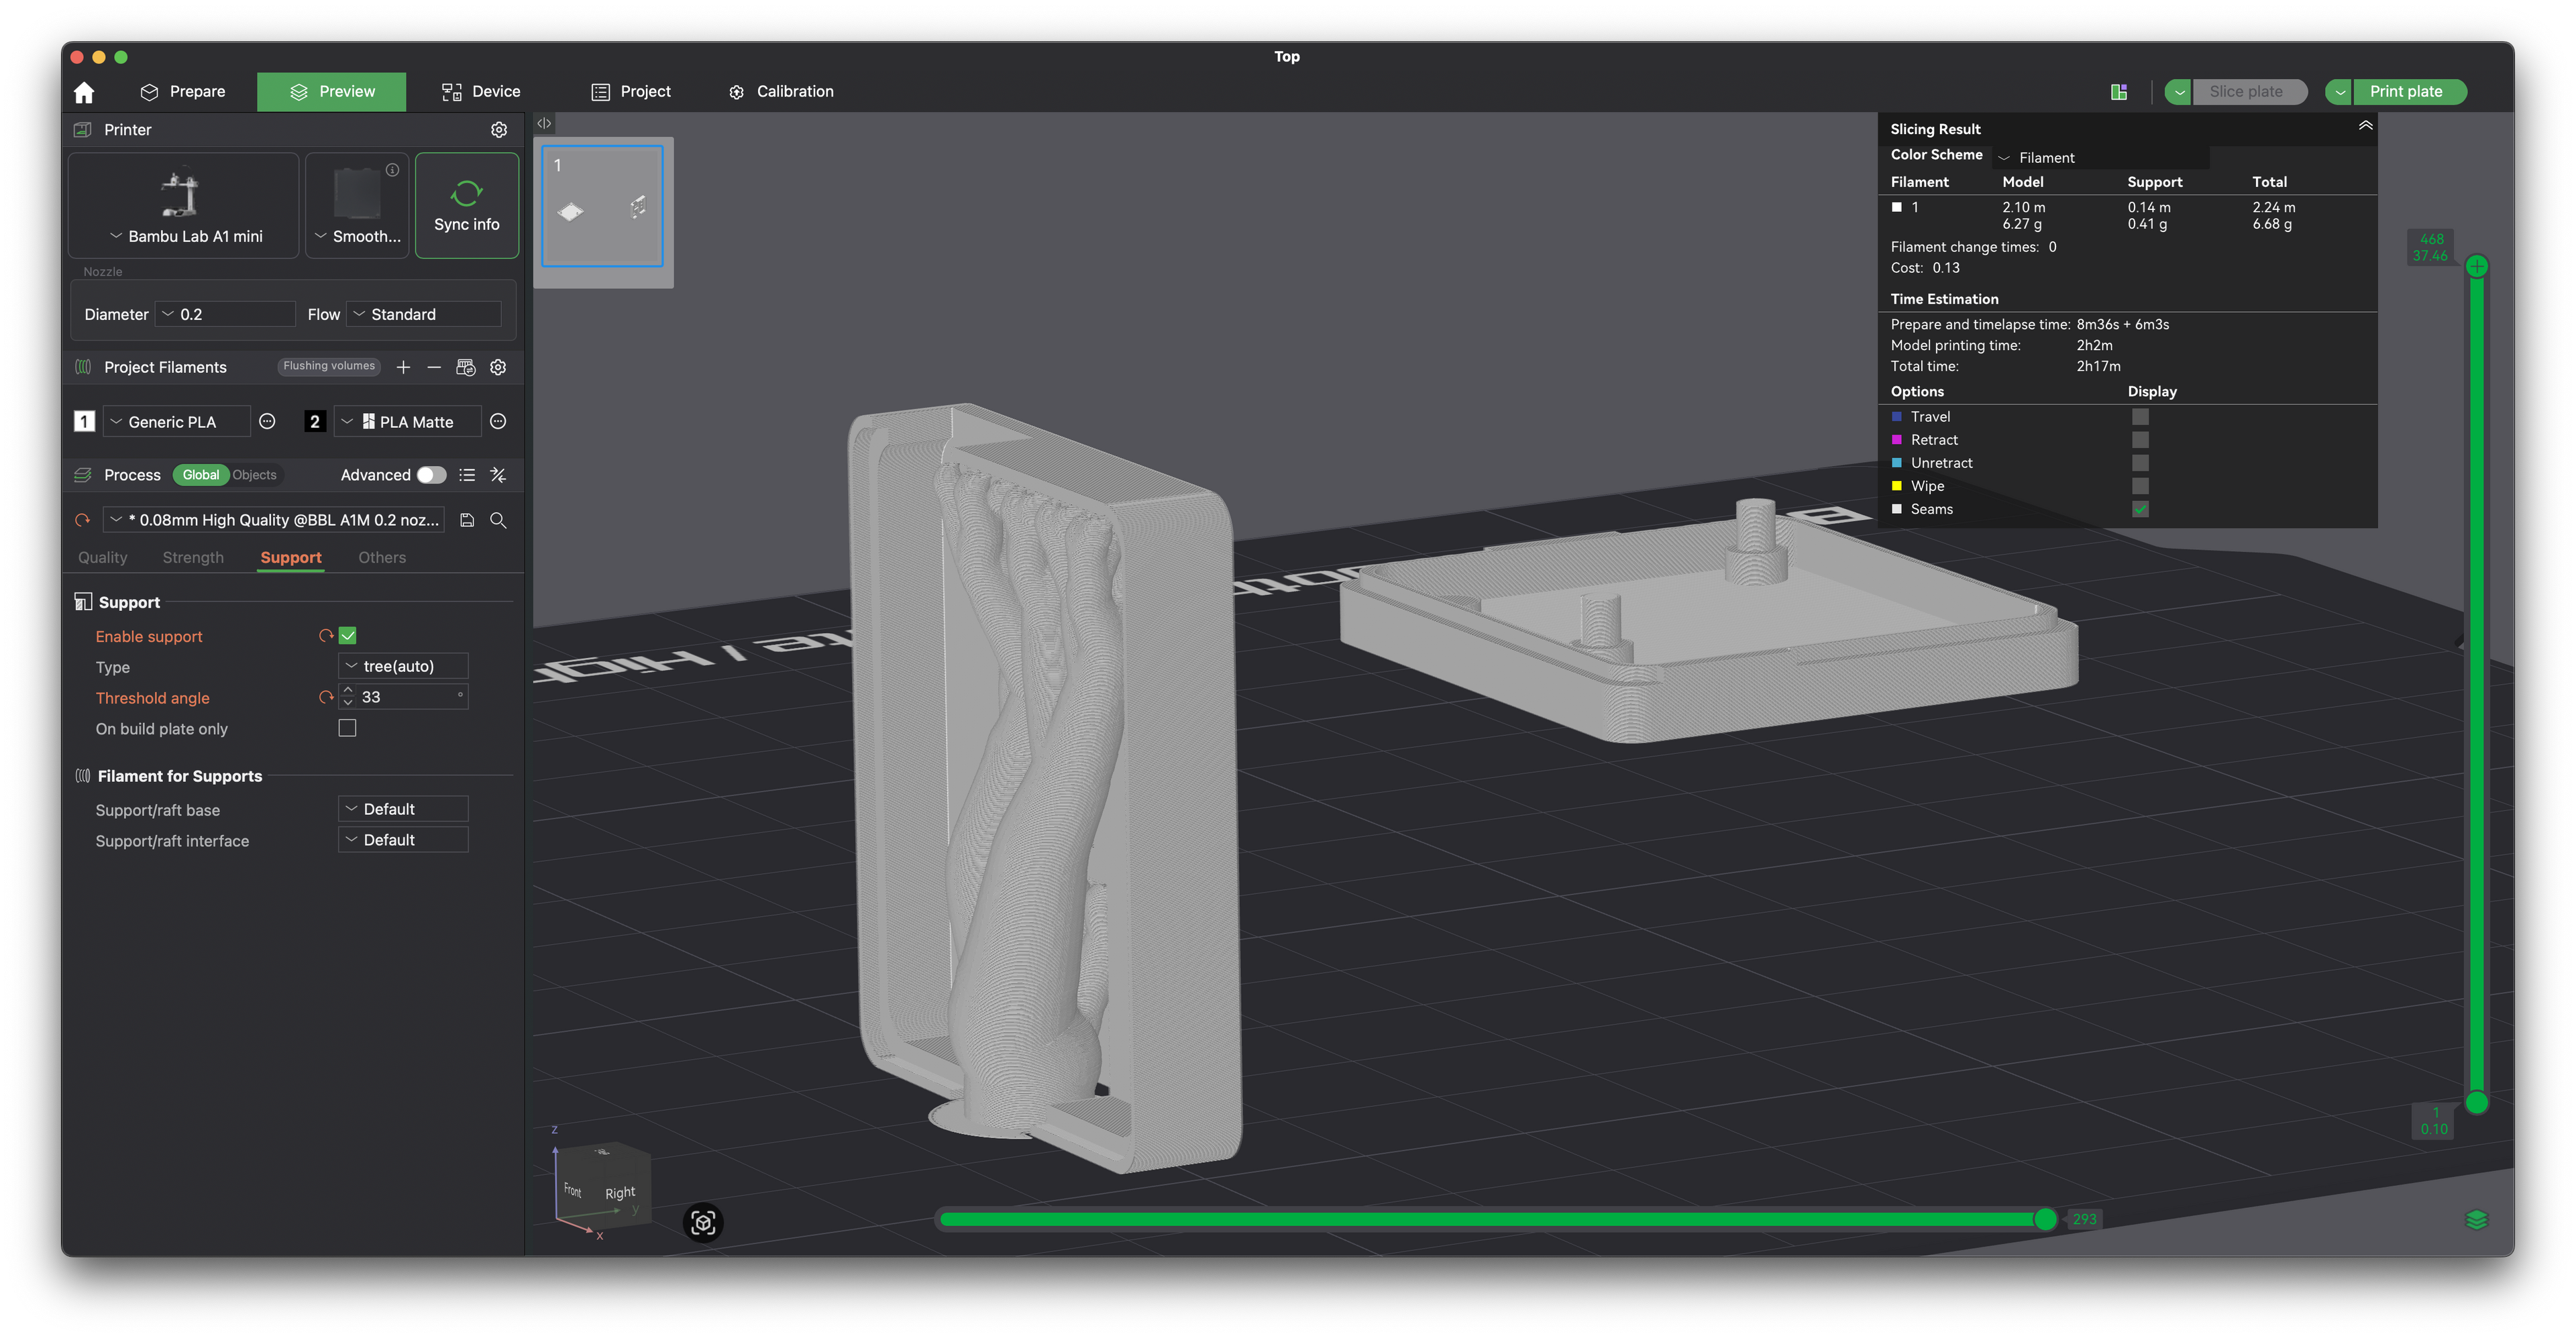
Task: Open Print plate options arrow
Action: pos(2339,92)
